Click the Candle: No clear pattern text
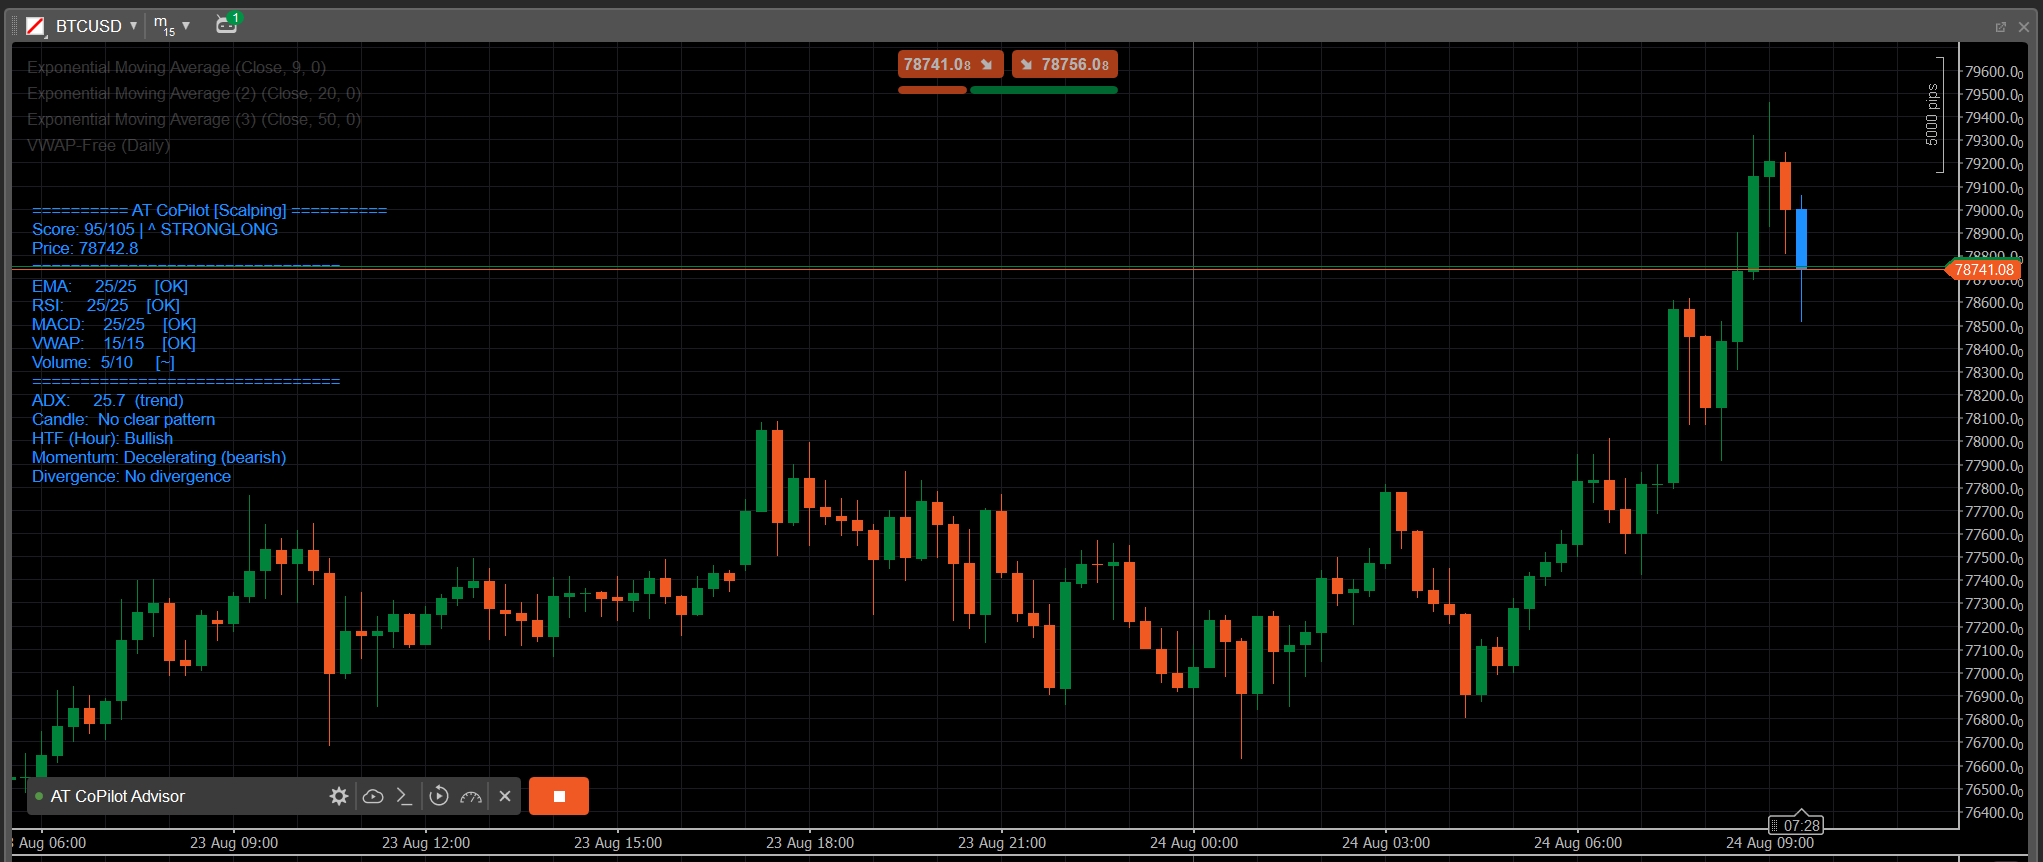This screenshot has width=2043, height=862. [123, 419]
